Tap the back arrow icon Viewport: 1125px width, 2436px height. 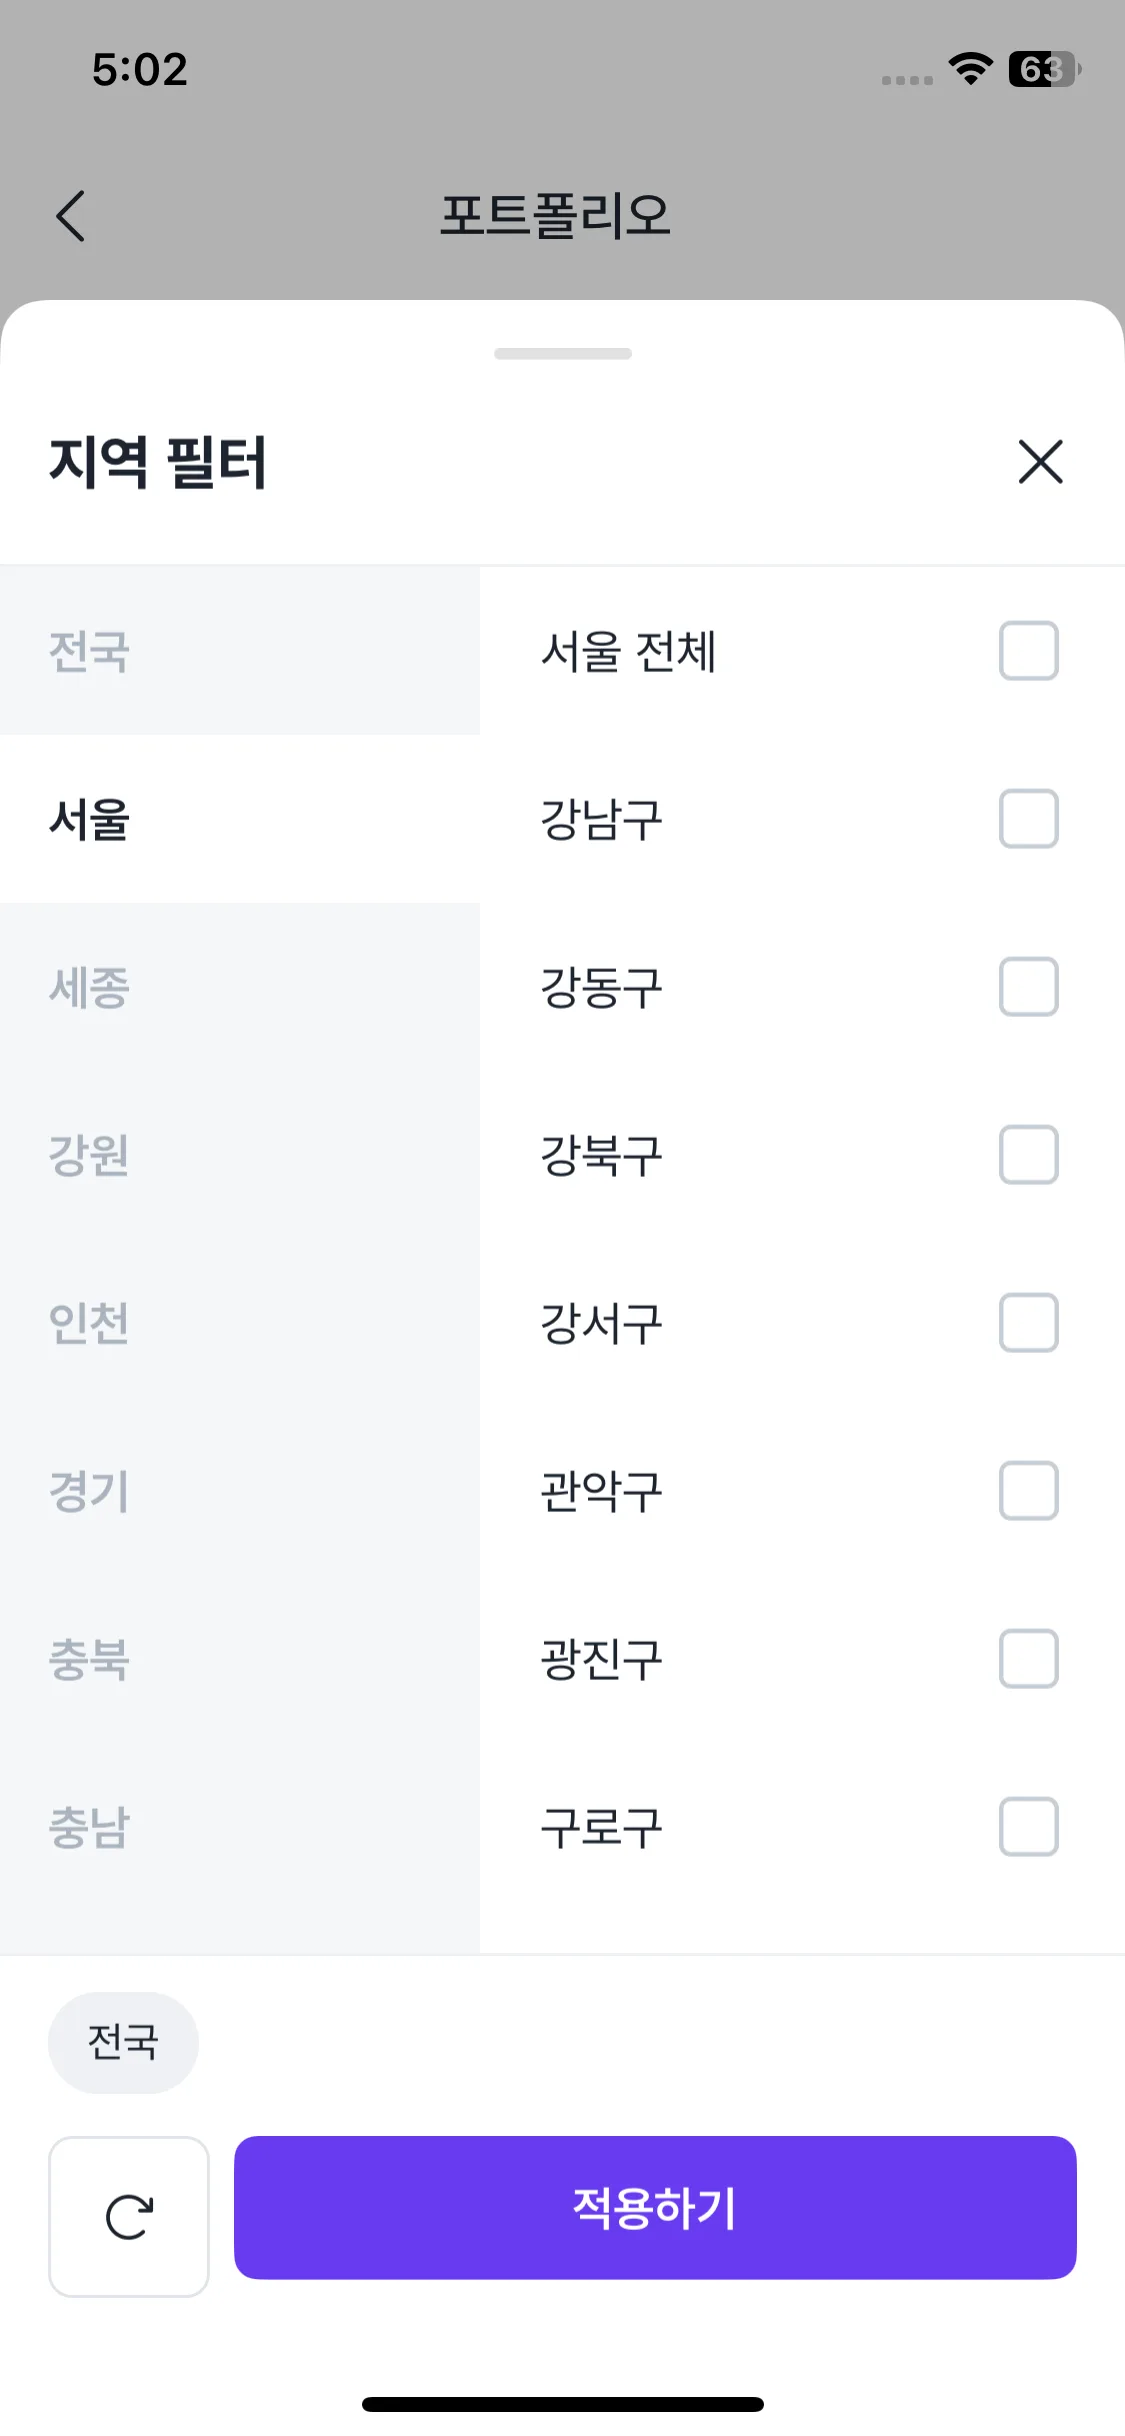71,216
